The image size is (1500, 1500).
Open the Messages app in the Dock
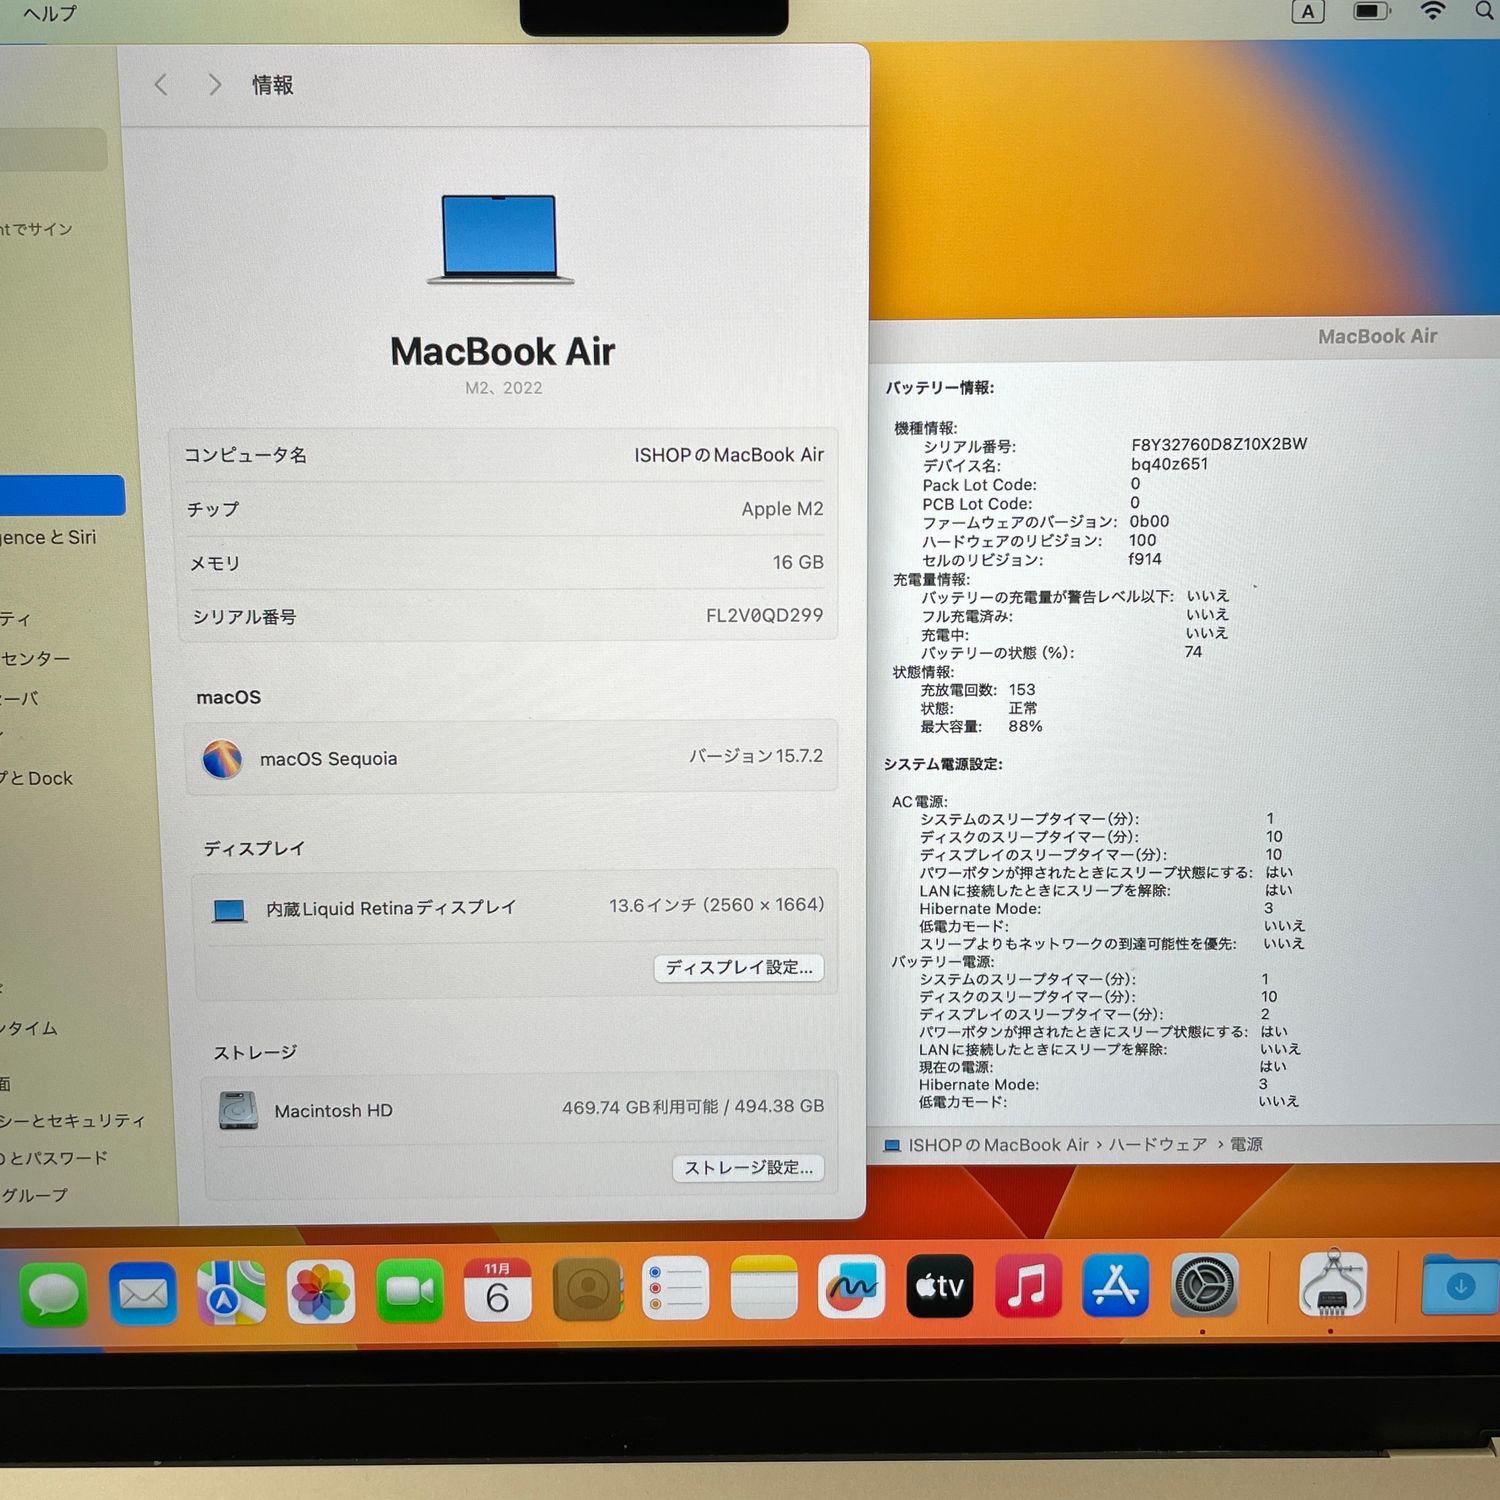pos(54,1292)
